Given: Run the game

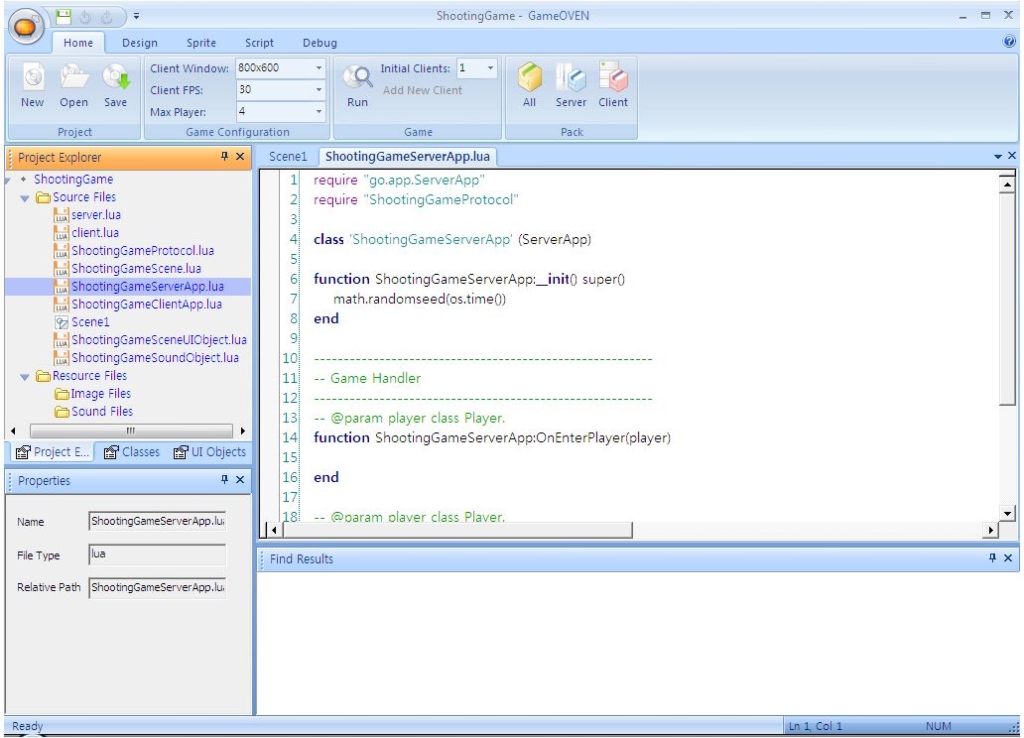Looking at the screenshot, I should 357,85.
